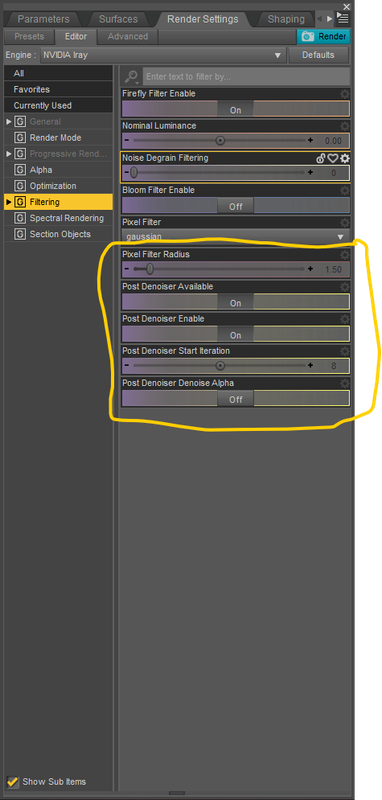Open gear menu for Bloom Filter Enable
This screenshot has width=382, height=800.
point(345,190)
